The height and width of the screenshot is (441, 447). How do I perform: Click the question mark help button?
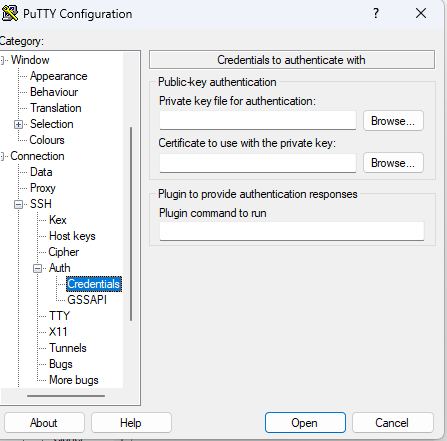pyautogui.click(x=376, y=13)
